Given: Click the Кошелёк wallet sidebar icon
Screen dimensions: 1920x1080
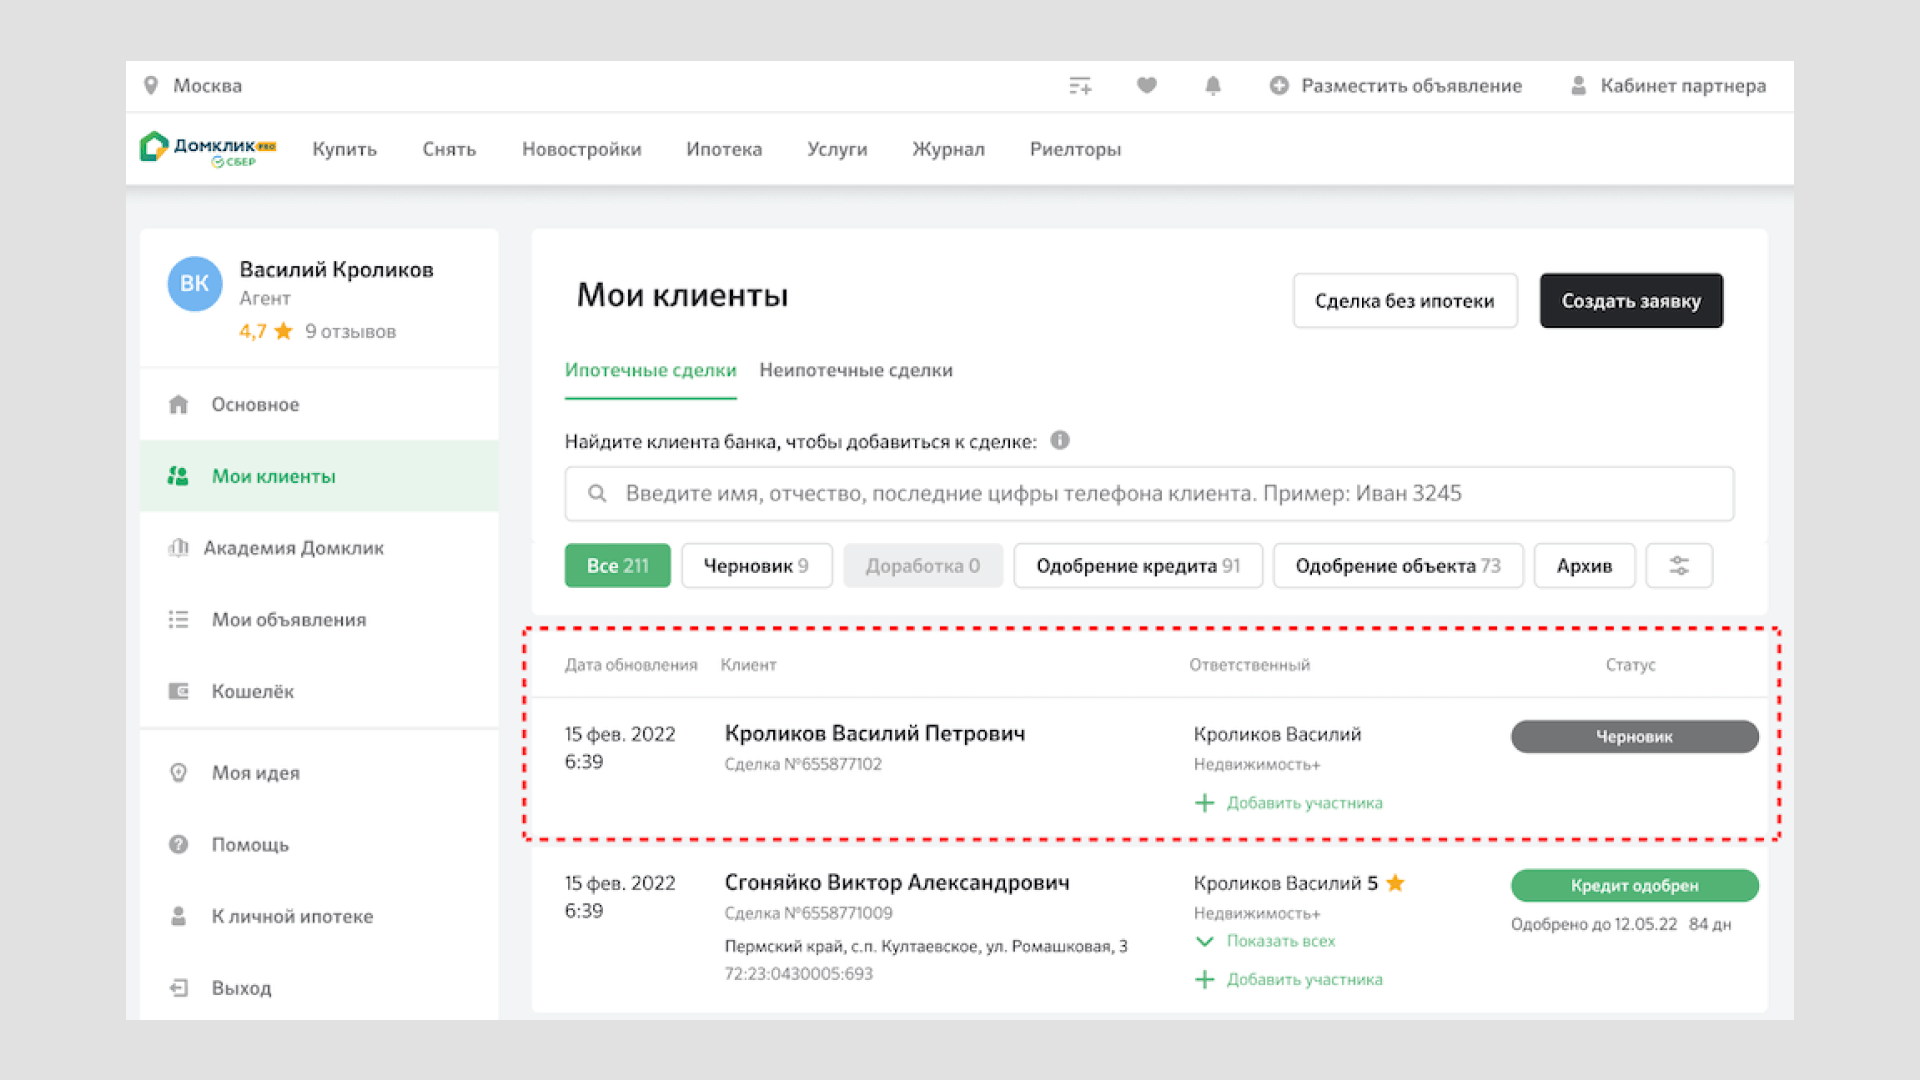Looking at the screenshot, I should click(178, 691).
